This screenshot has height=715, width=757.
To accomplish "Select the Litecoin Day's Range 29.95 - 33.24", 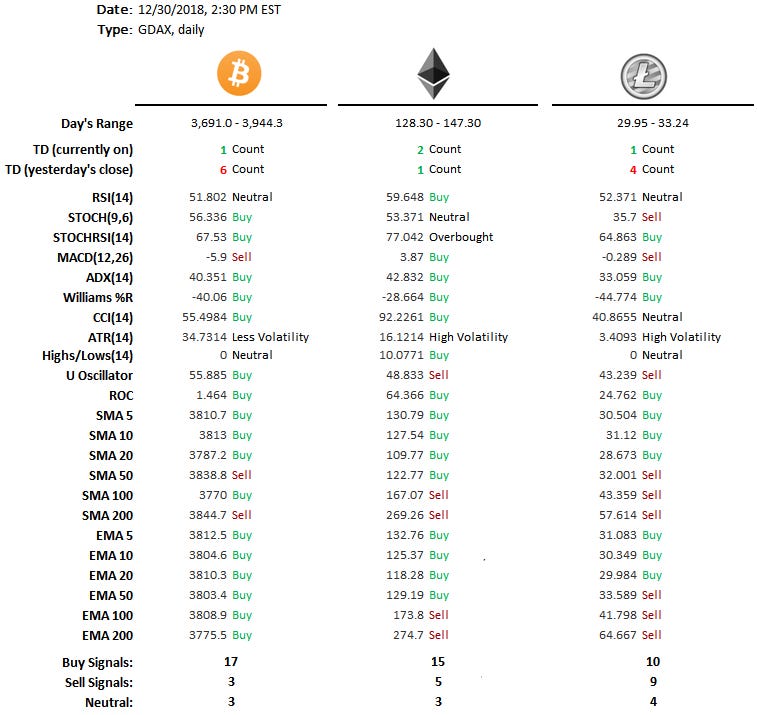I will click(653, 123).
